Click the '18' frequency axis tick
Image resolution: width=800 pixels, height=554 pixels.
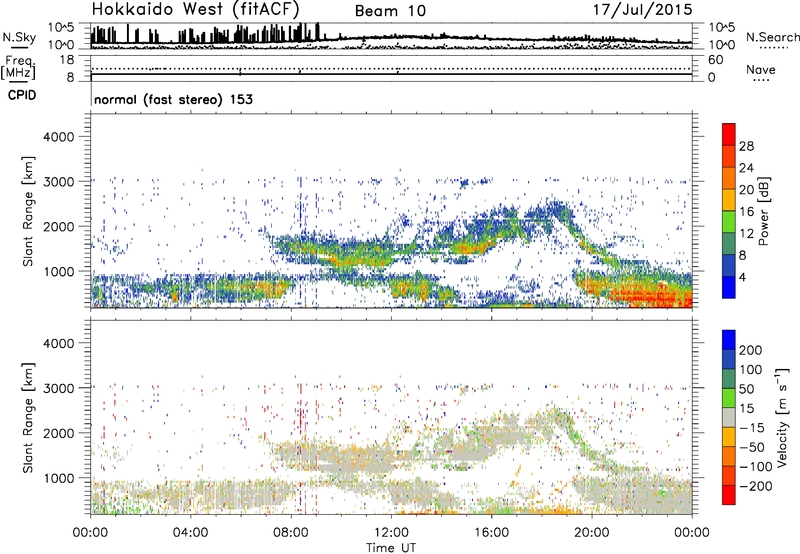coord(67,60)
